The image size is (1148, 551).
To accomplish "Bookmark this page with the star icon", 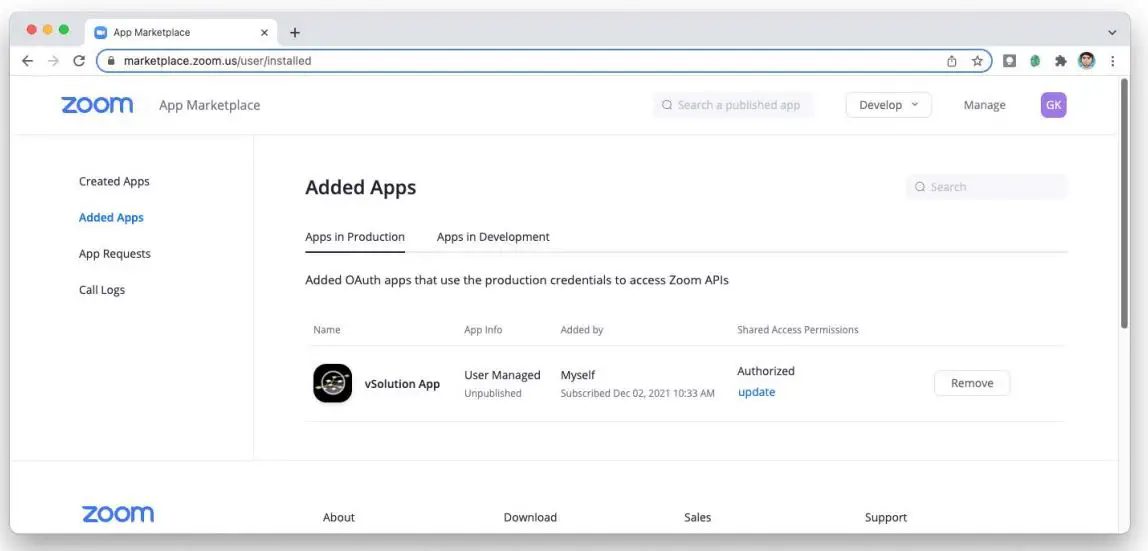I will [977, 61].
